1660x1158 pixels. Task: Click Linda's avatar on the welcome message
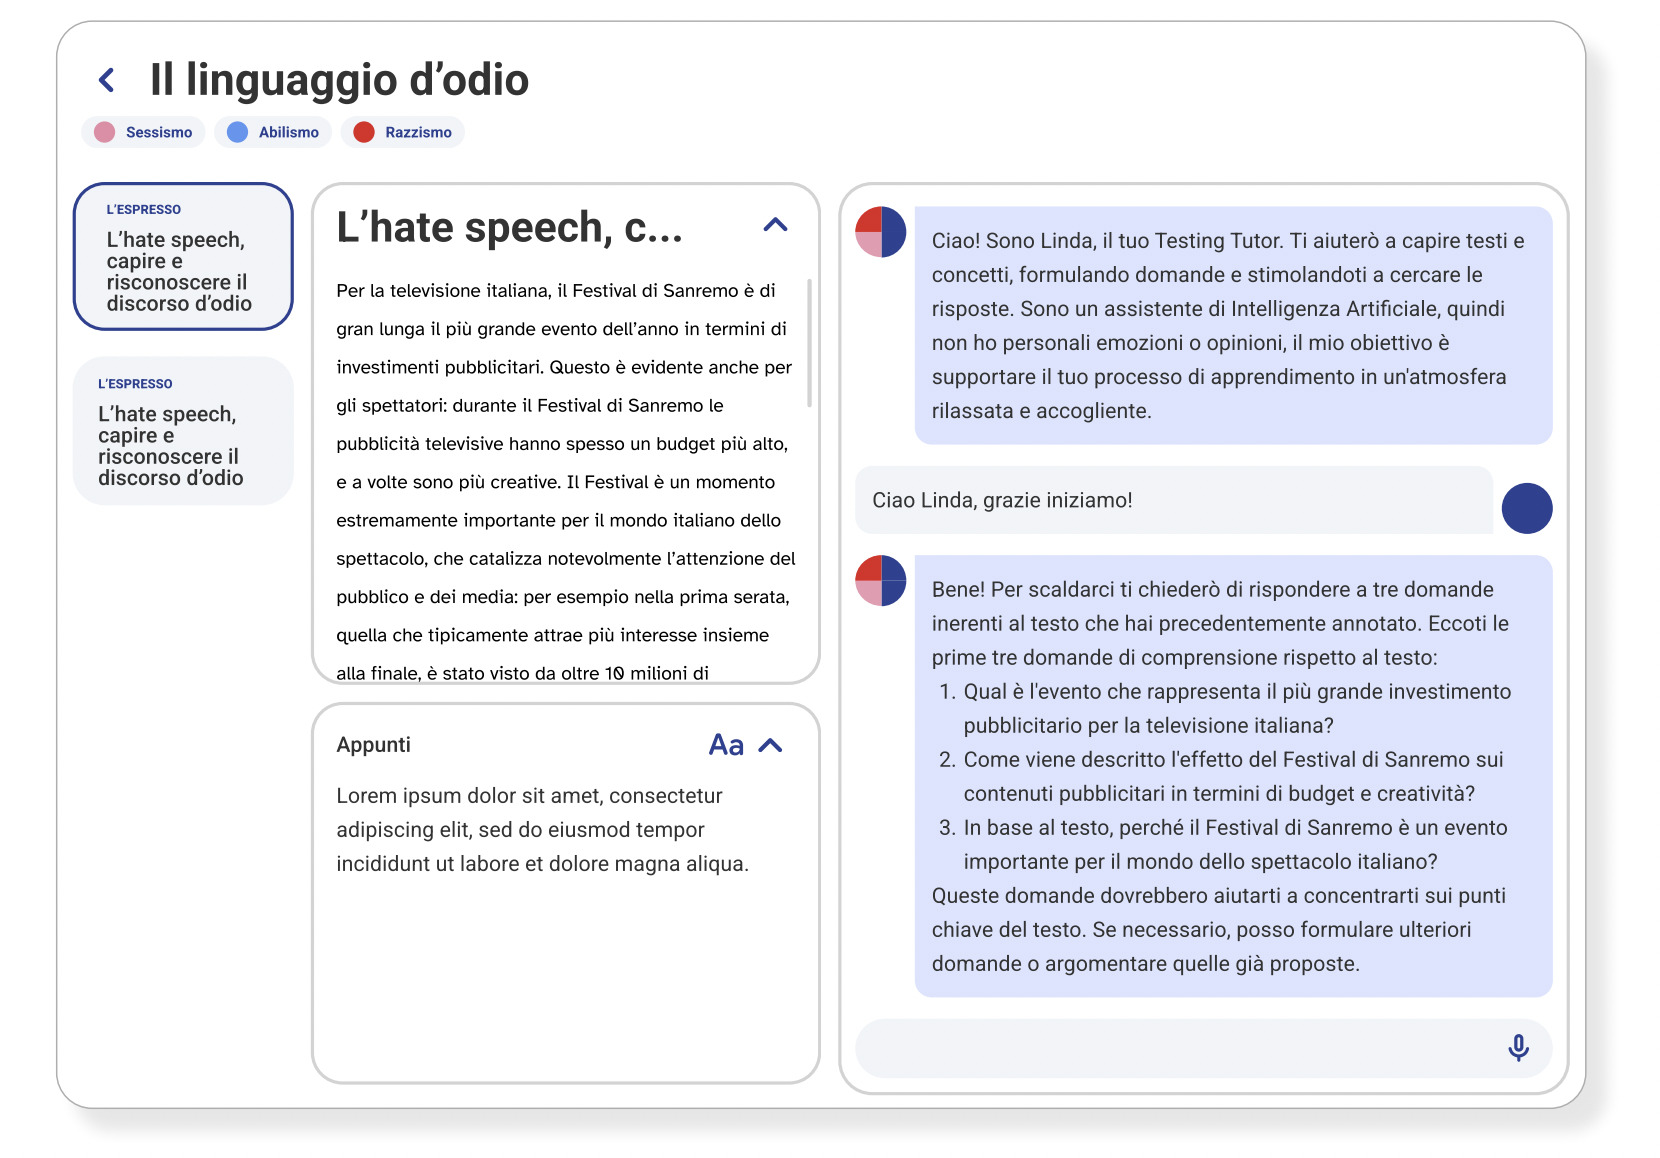[x=880, y=232]
